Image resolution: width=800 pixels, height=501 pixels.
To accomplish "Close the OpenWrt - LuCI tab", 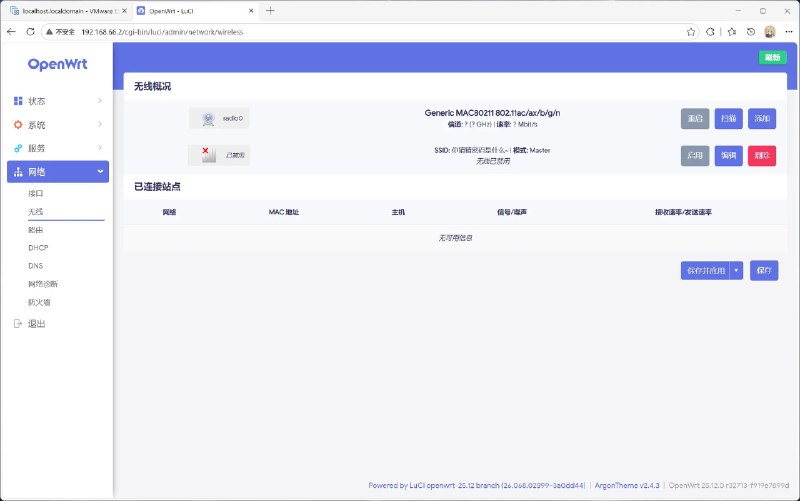I will (251, 10).
